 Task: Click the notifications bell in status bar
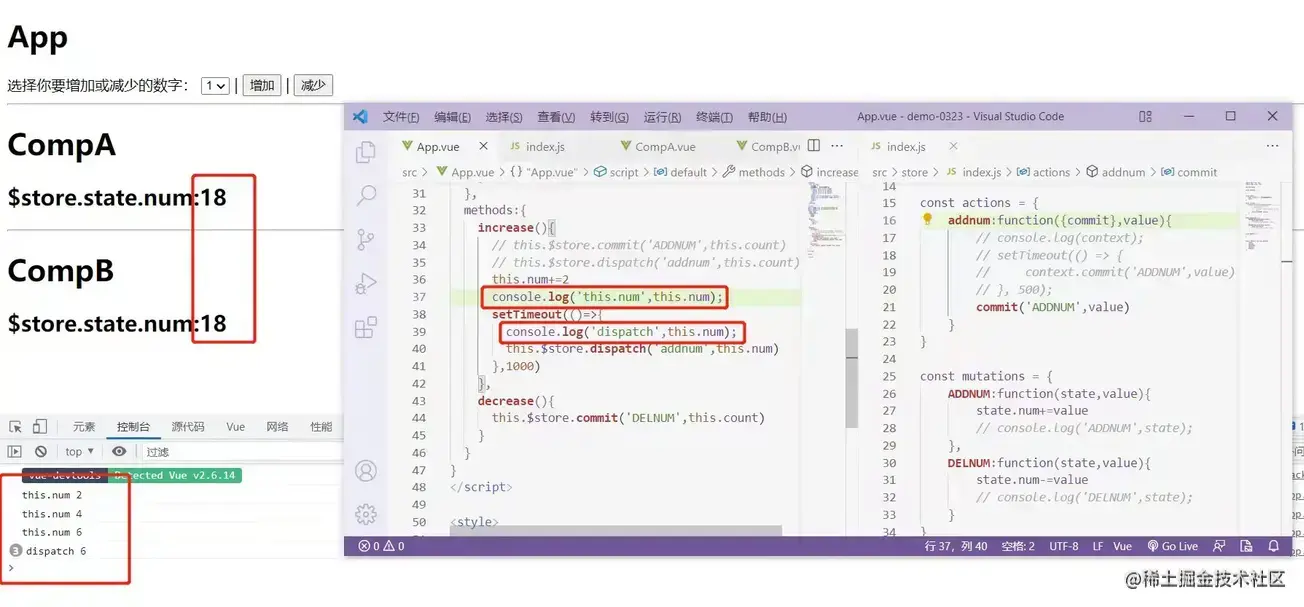coord(1273,546)
